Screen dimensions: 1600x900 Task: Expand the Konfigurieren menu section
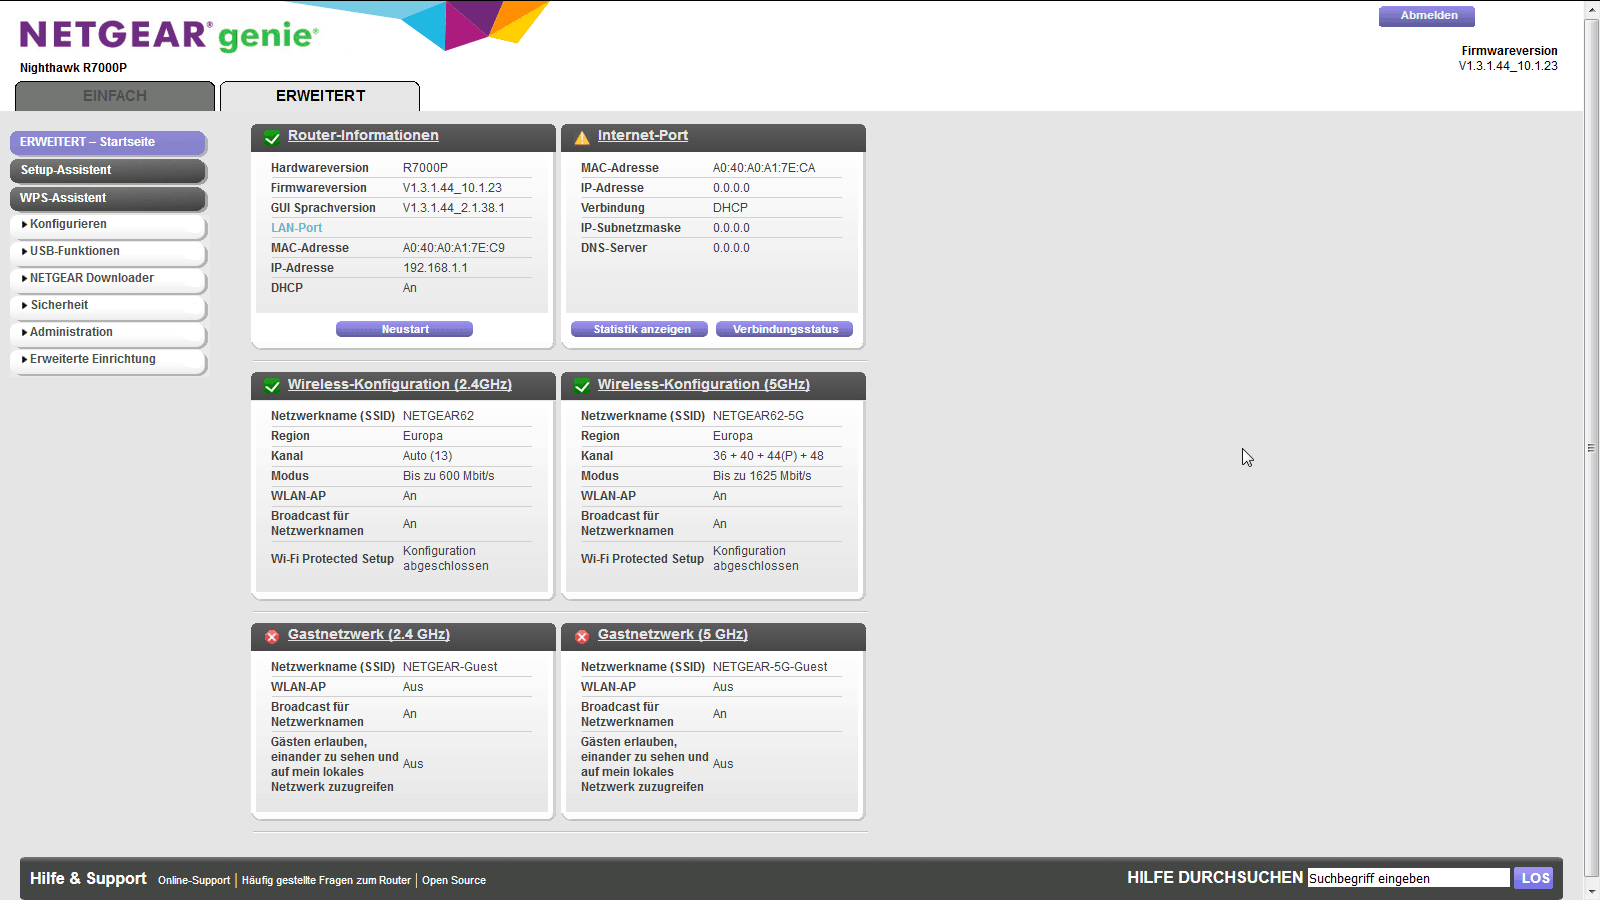(108, 224)
